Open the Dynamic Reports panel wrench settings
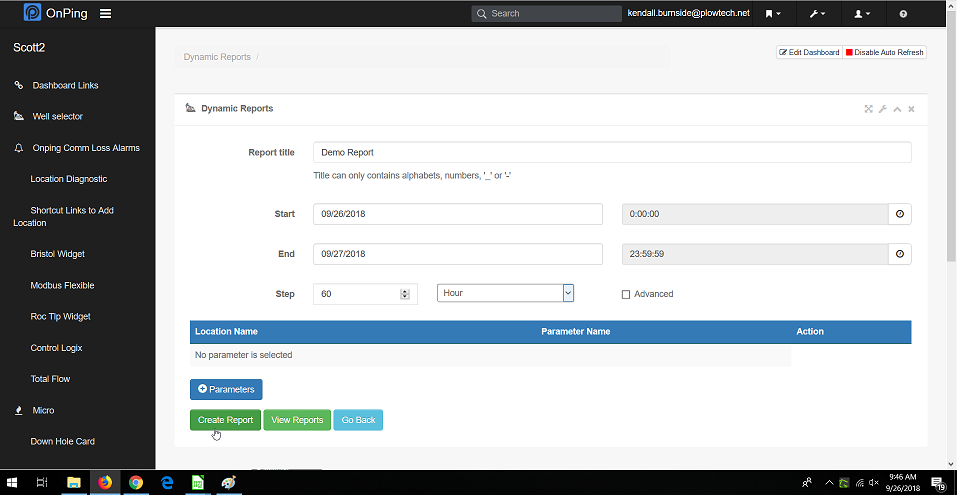Screen dimensions: 957x495 coord(883,109)
